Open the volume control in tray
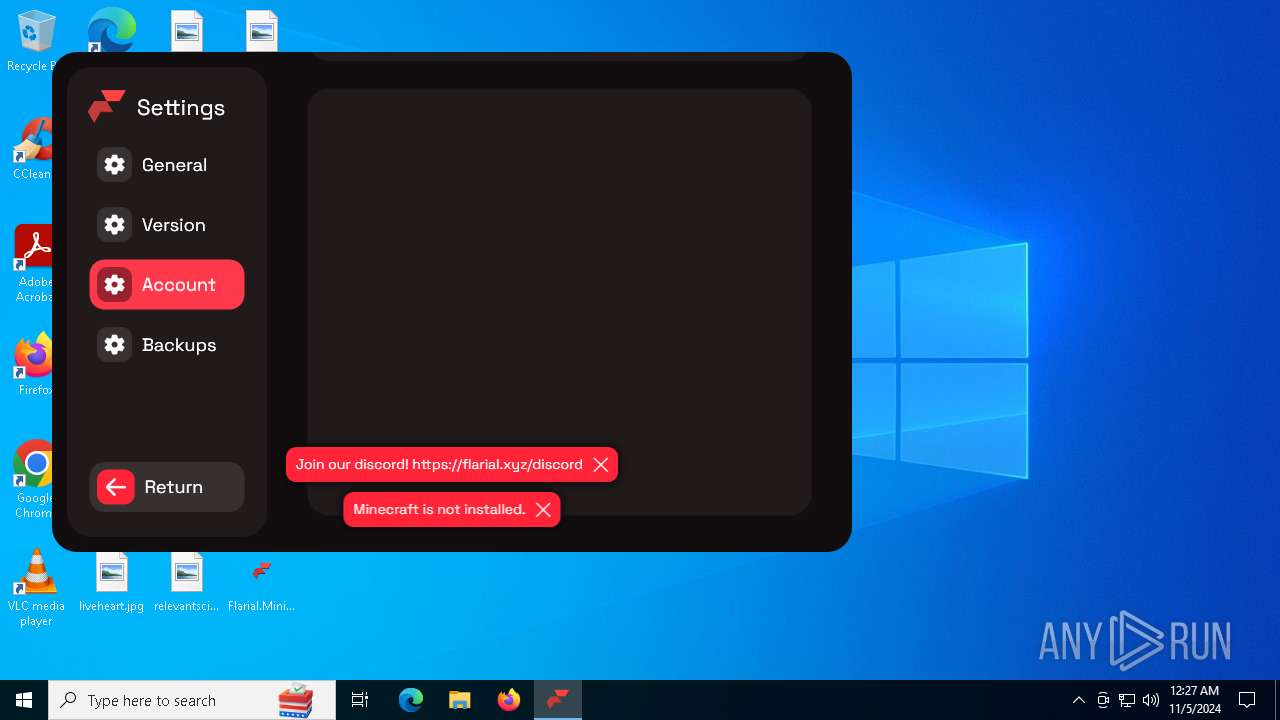This screenshot has width=1280, height=720. click(x=1151, y=700)
